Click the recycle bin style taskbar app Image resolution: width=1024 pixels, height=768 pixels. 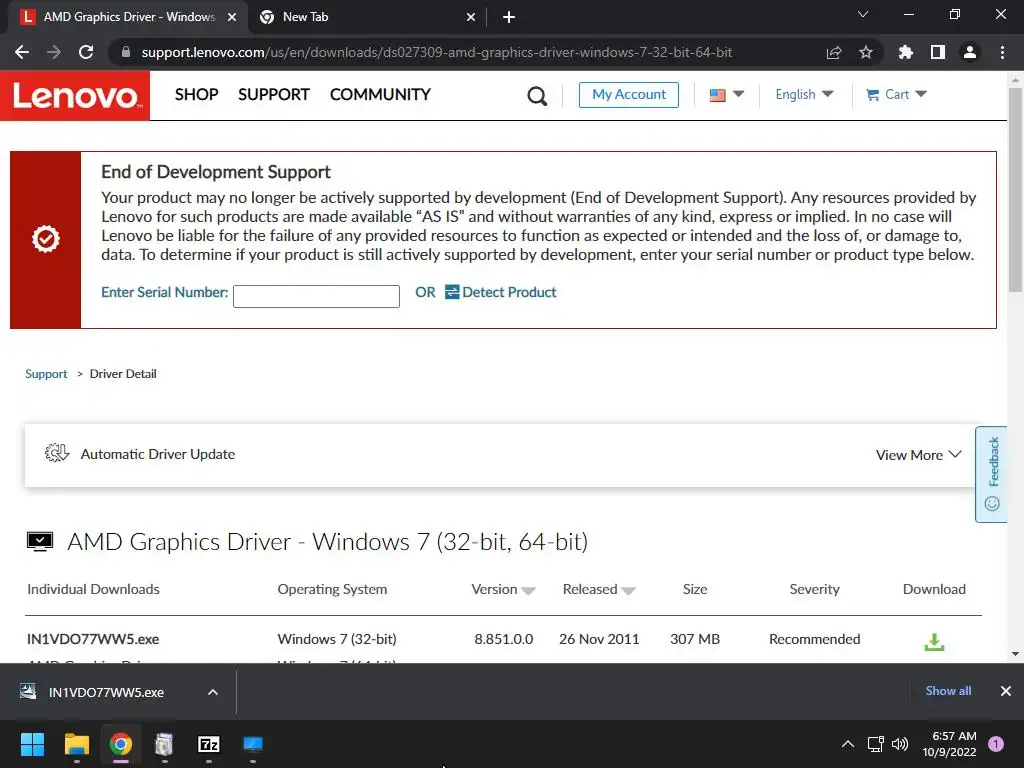pos(164,744)
